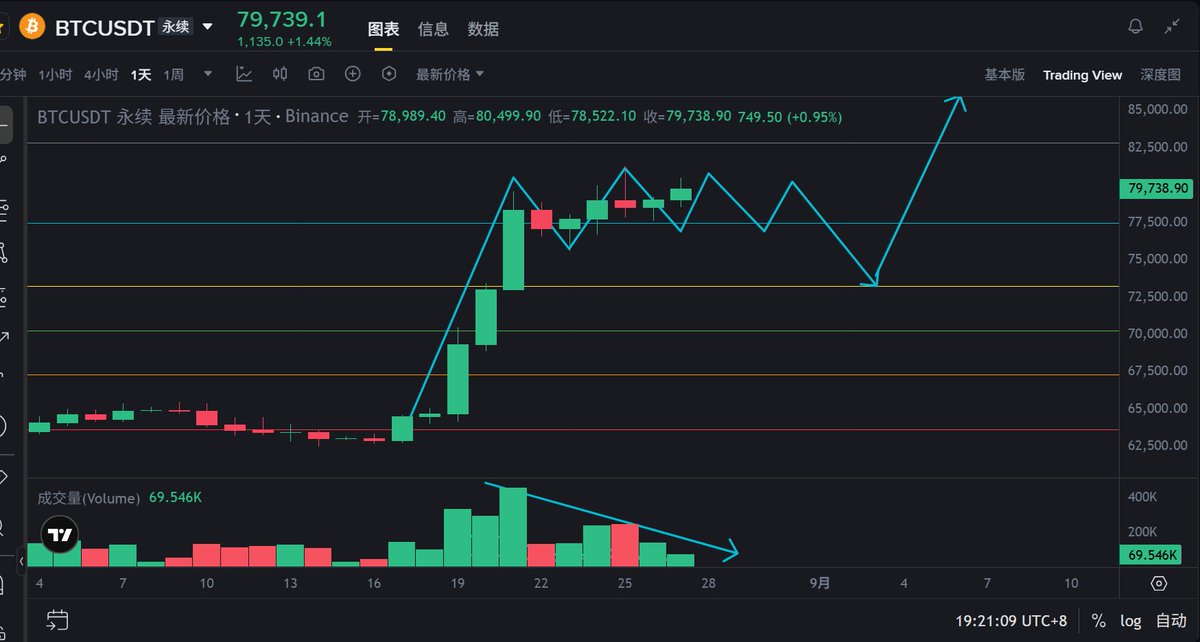Switch to the 深度图 depth view
This screenshot has width=1200, height=642.
tap(1160, 75)
